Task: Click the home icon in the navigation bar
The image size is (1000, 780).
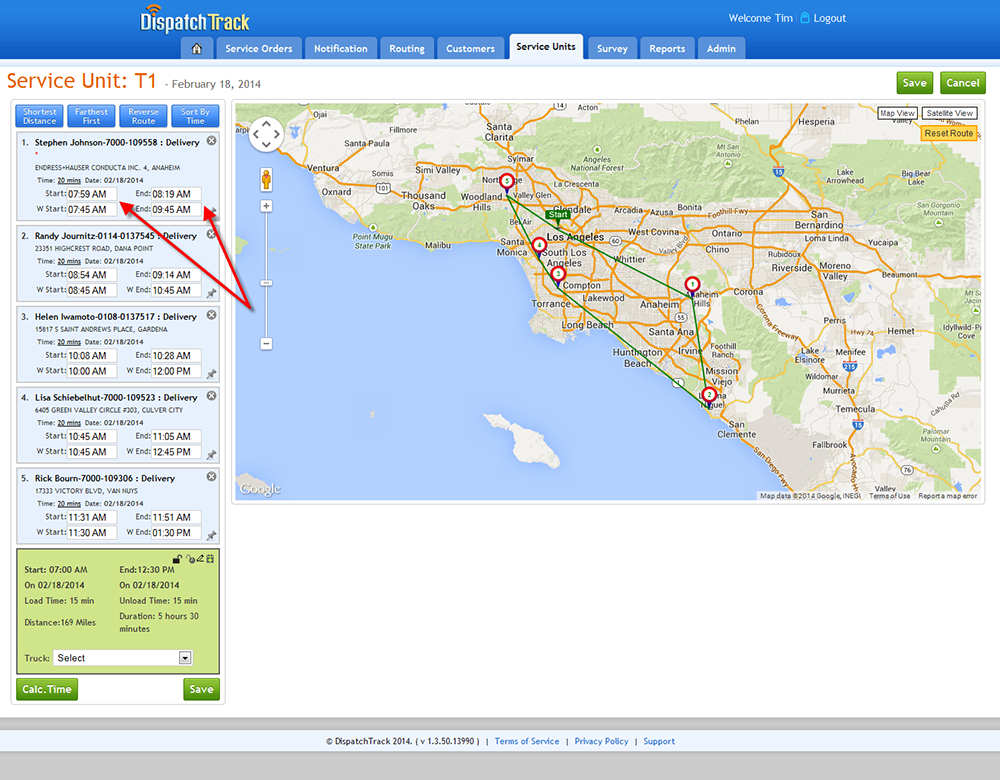Action: (x=195, y=47)
